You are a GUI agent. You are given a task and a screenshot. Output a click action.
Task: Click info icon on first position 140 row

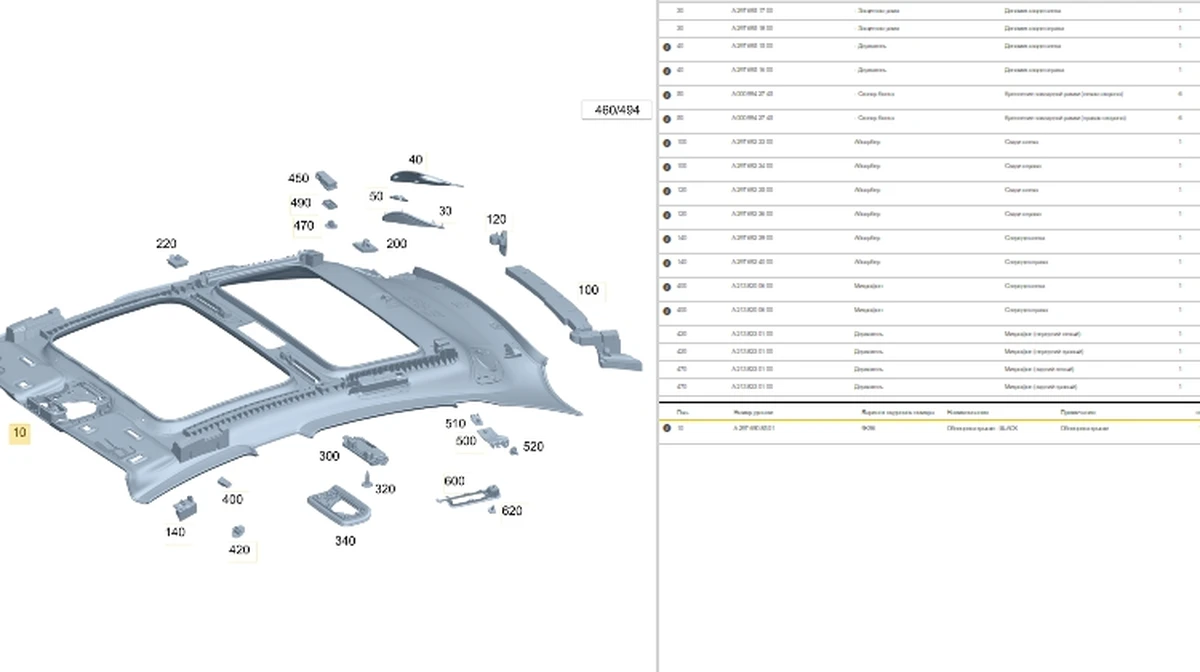click(x=667, y=238)
